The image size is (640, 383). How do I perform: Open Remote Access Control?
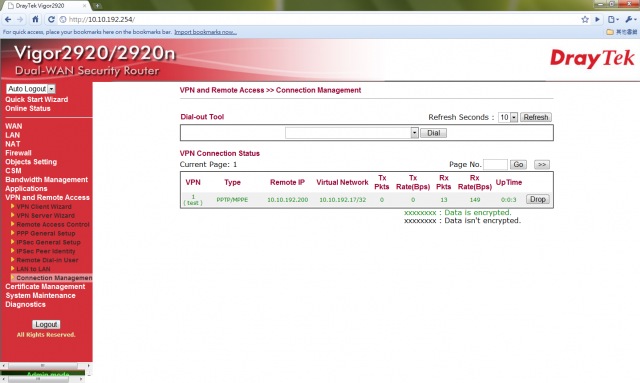point(53,225)
